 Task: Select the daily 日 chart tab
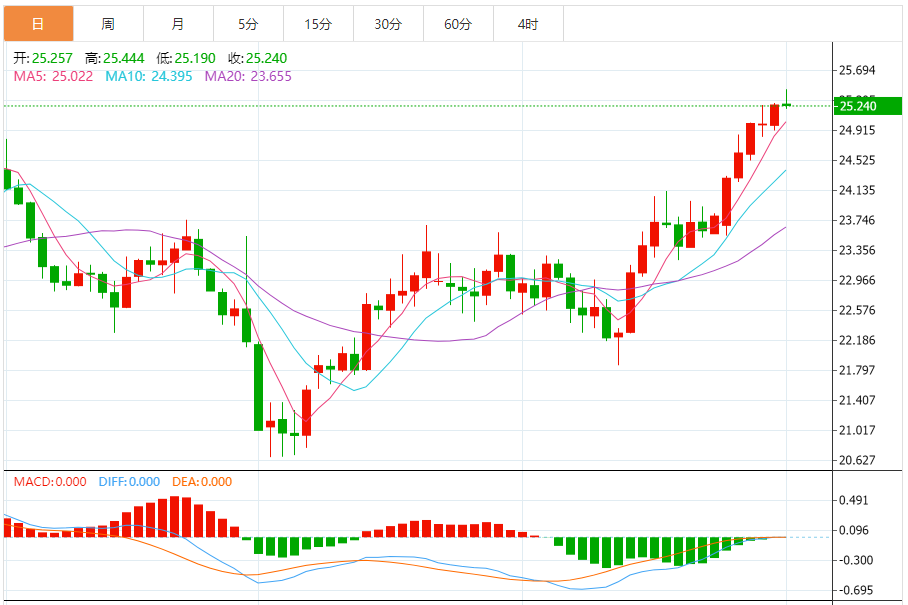[39, 24]
